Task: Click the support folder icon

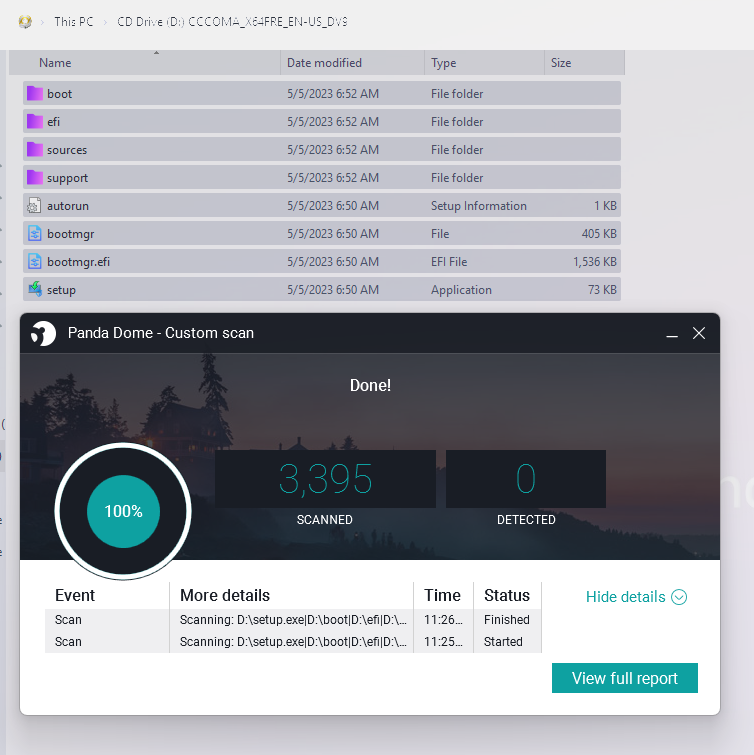Action: 35,177
